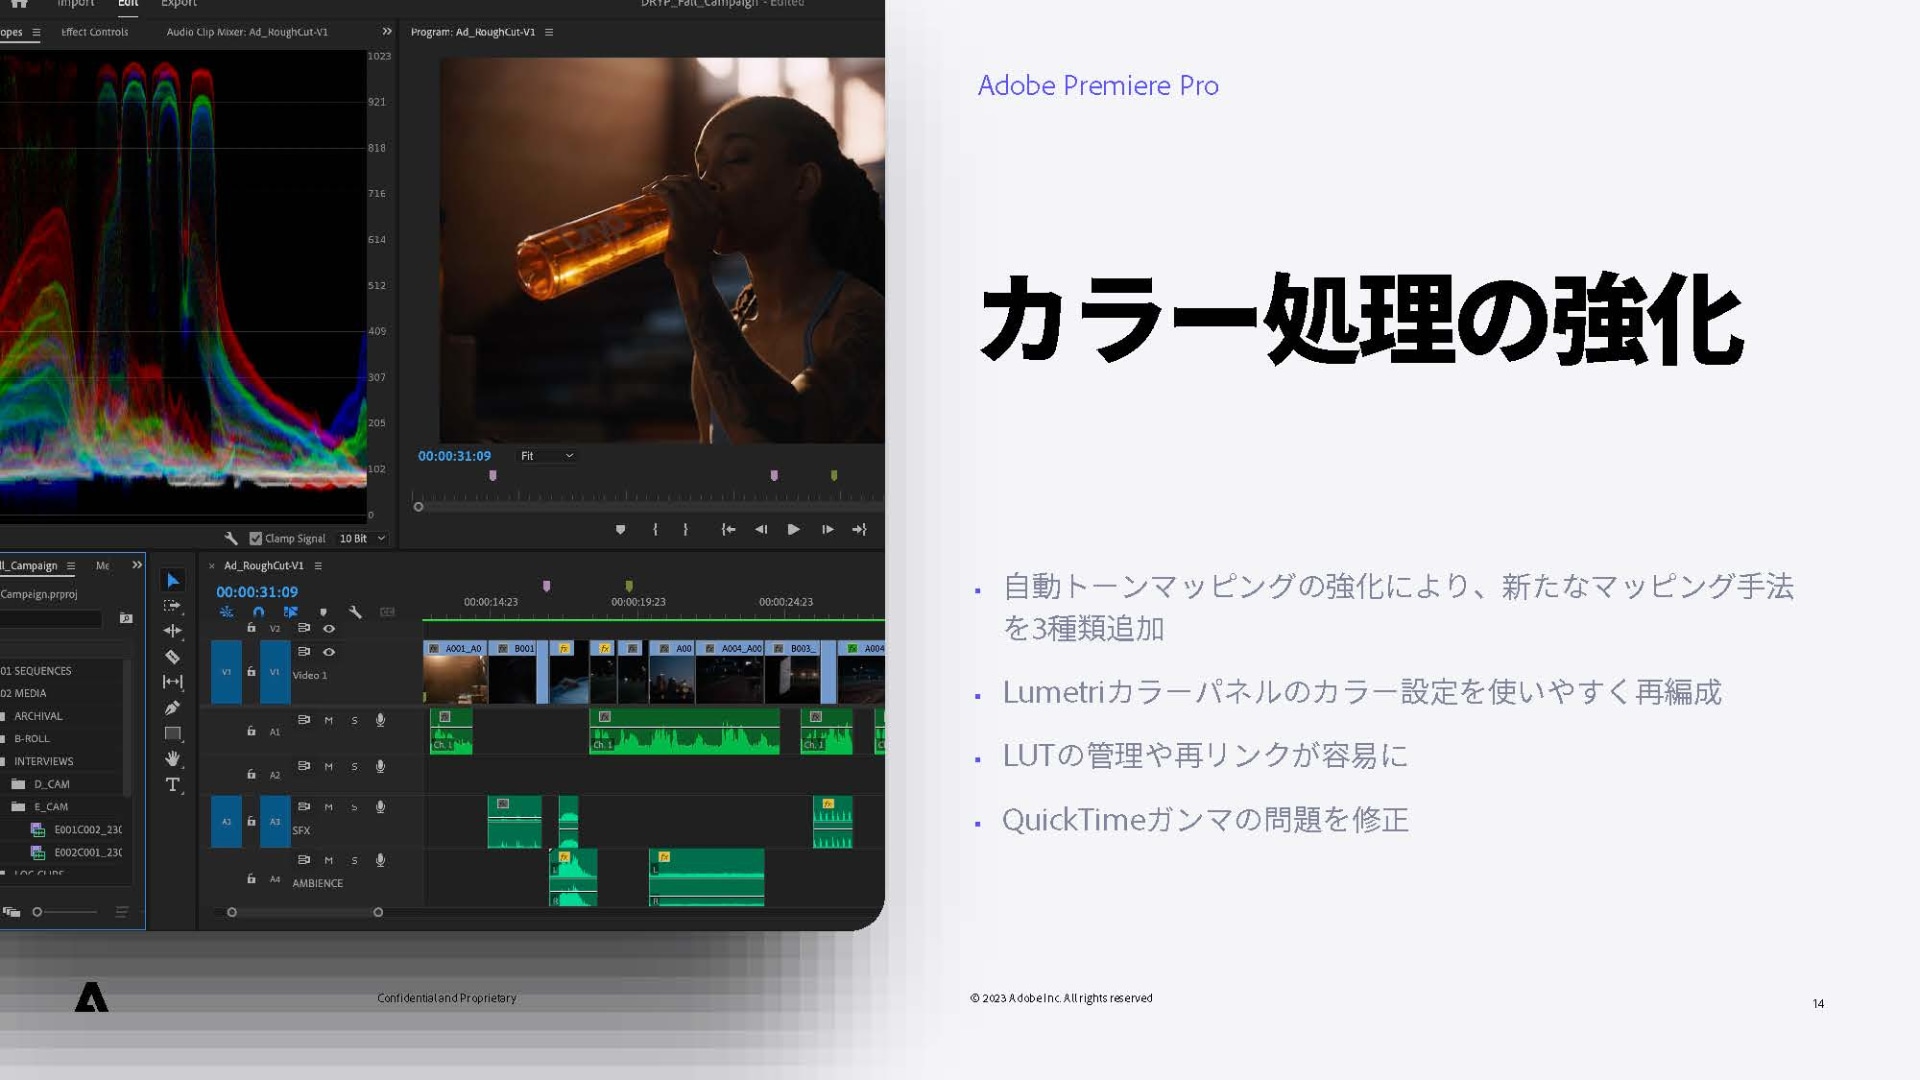This screenshot has height=1080, width=1920.
Task: Select the Ripple Edit tool
Action: pos(172,631)
